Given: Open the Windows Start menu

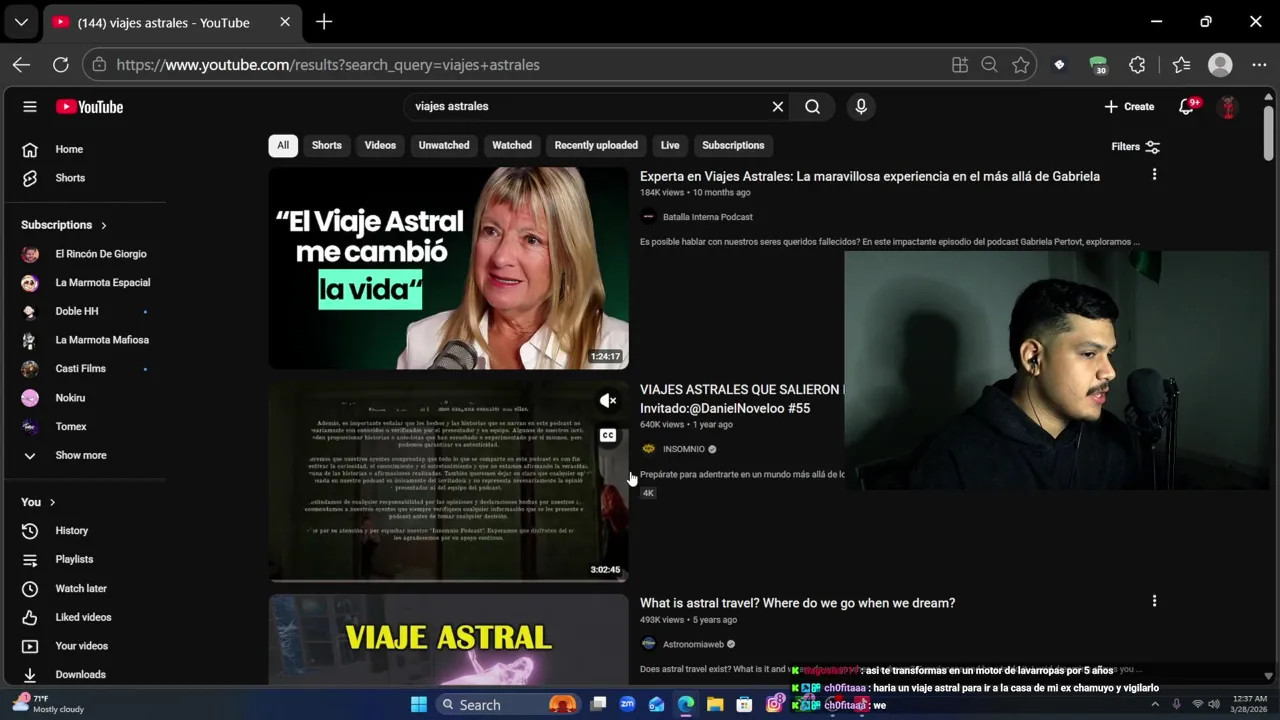Looking at the screenshot, I should tap(419, 705).
